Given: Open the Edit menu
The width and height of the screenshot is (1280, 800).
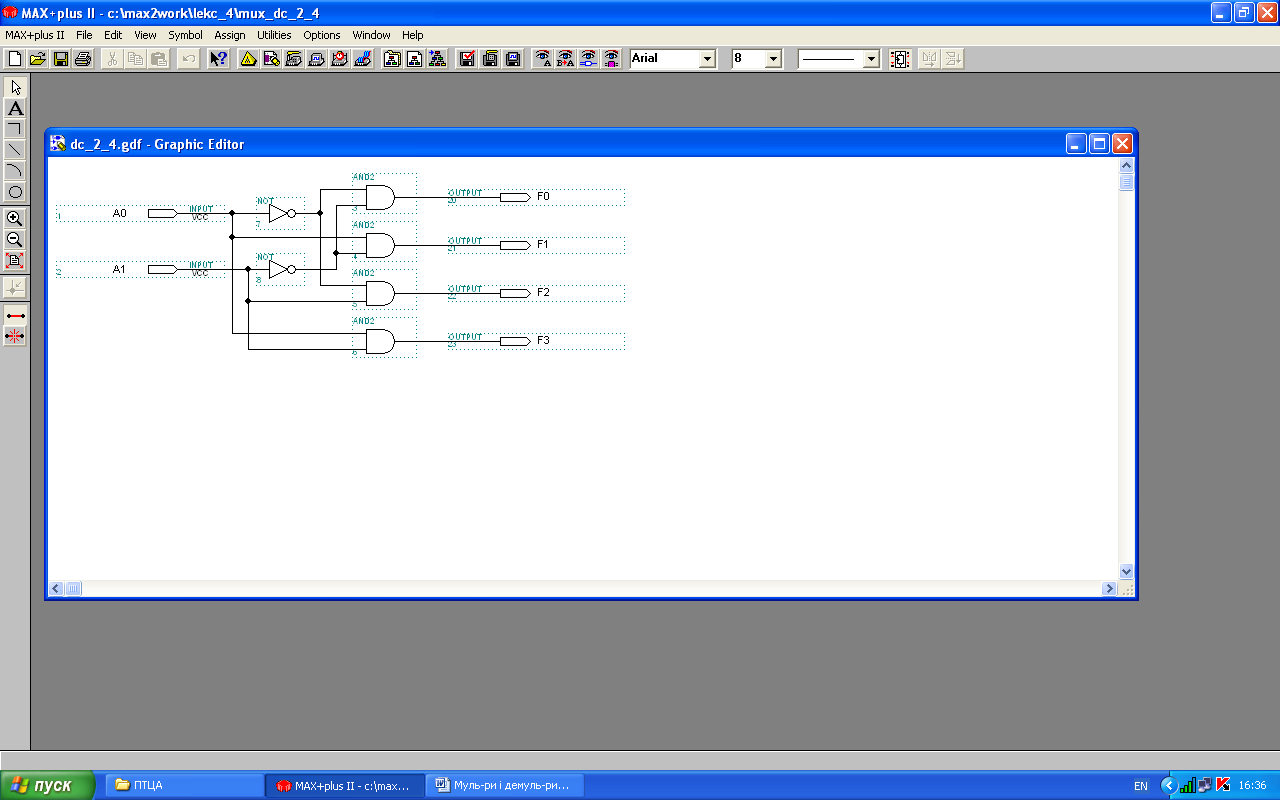Looking at the screenshot, I should [113, 35].
